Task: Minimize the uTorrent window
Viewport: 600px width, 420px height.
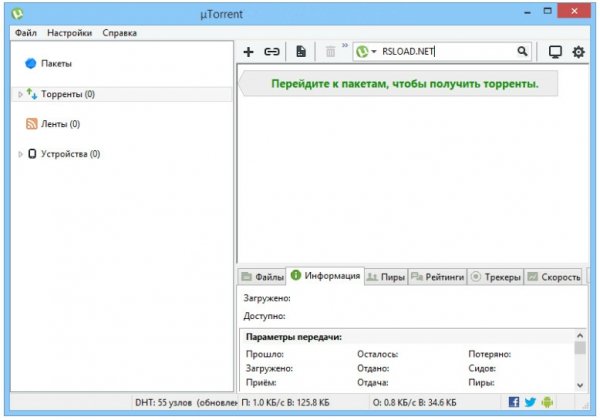Action: [x=528, y=13]
